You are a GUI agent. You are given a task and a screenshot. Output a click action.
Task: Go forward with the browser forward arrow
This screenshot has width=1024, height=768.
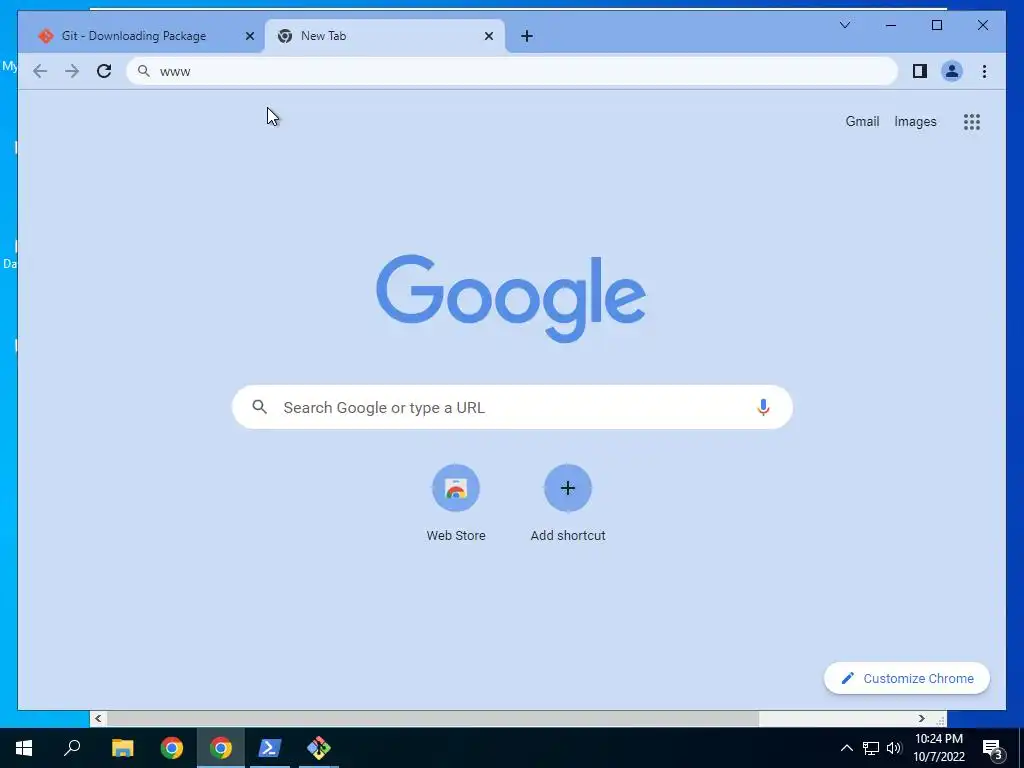point(72,71)
